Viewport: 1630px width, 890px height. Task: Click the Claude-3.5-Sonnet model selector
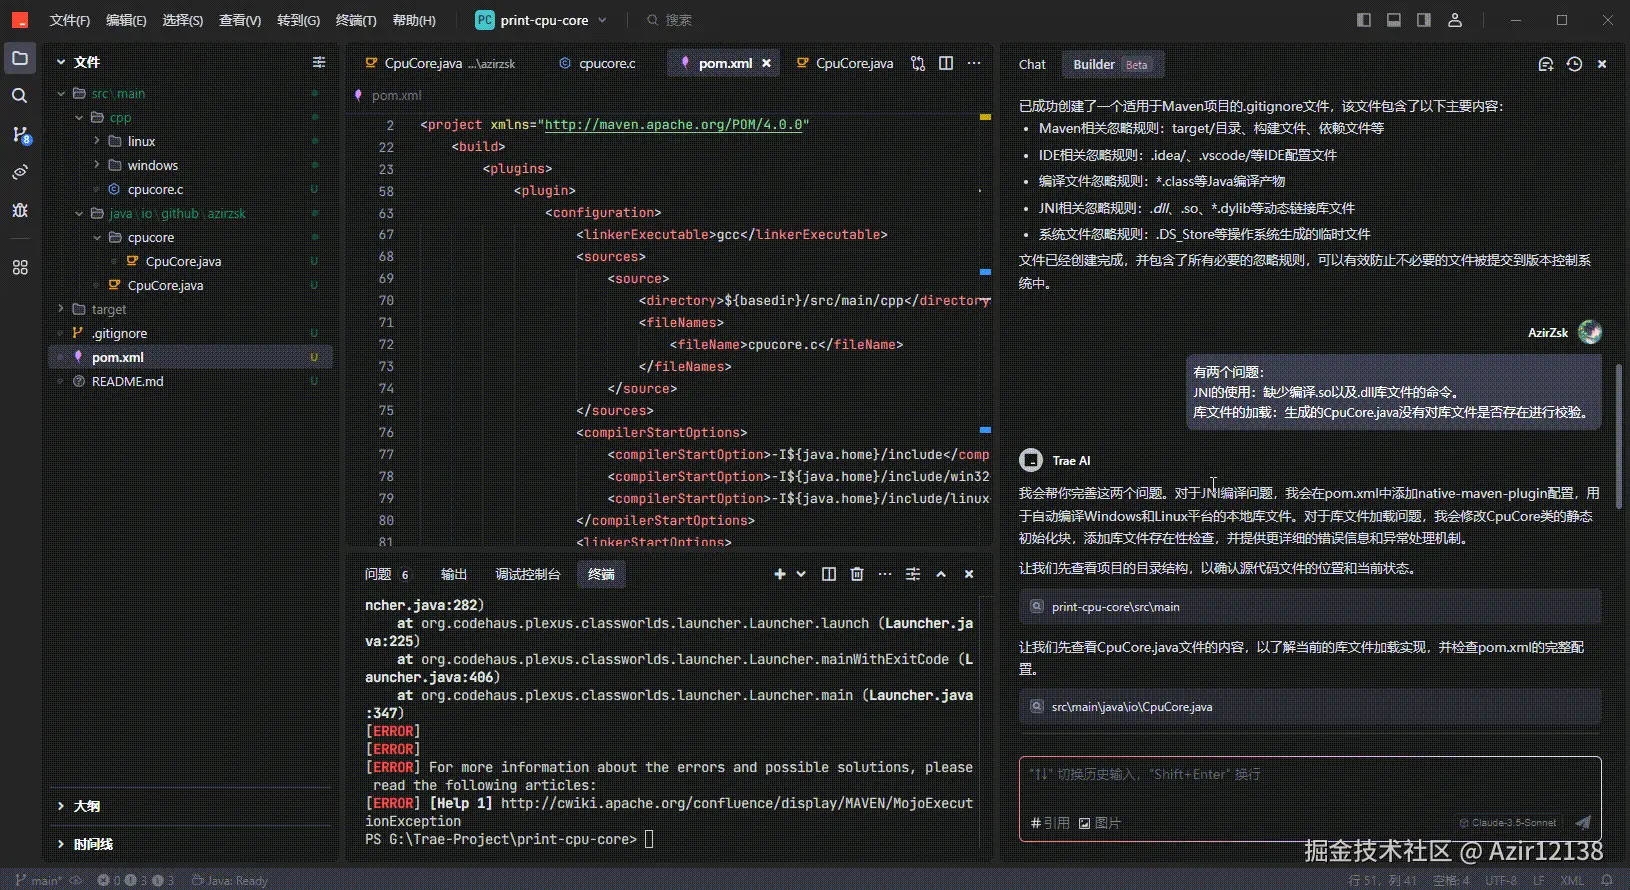(x=1508, y=823)
